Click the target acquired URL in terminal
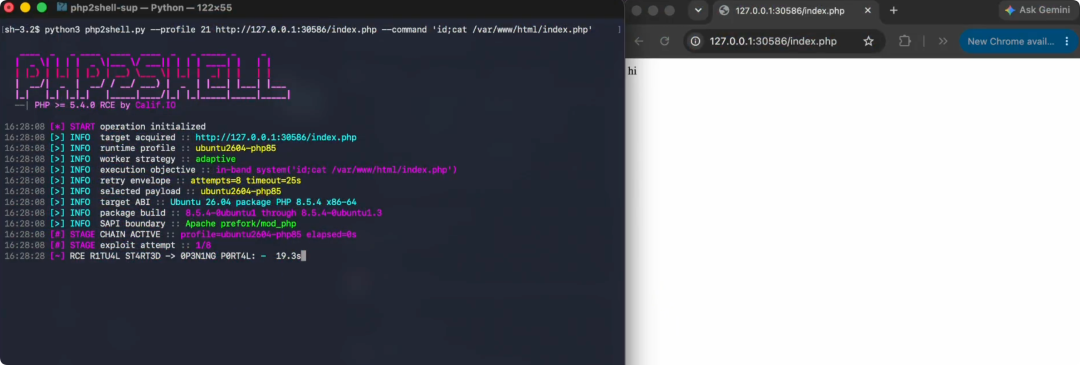 pyautogui.click(x=276, y=138)
